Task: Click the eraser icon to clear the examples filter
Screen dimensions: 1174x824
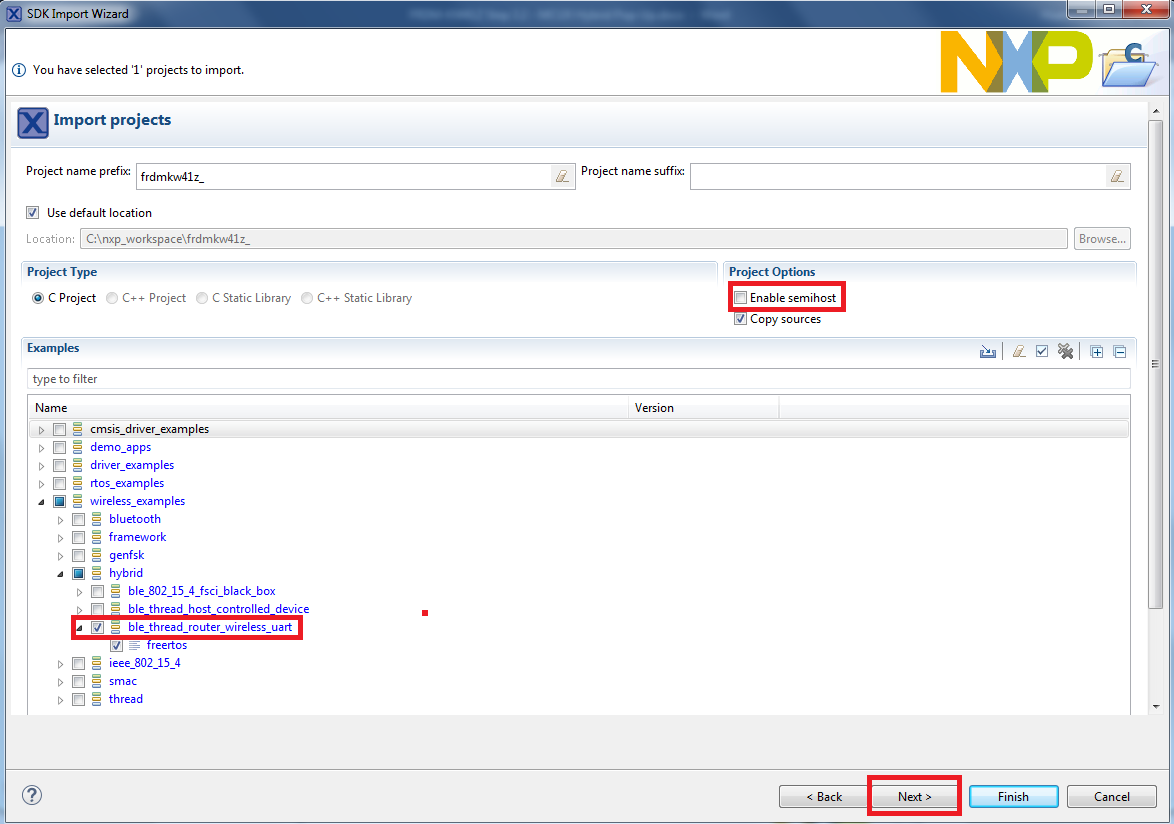Action: (x=1019, y=351)
